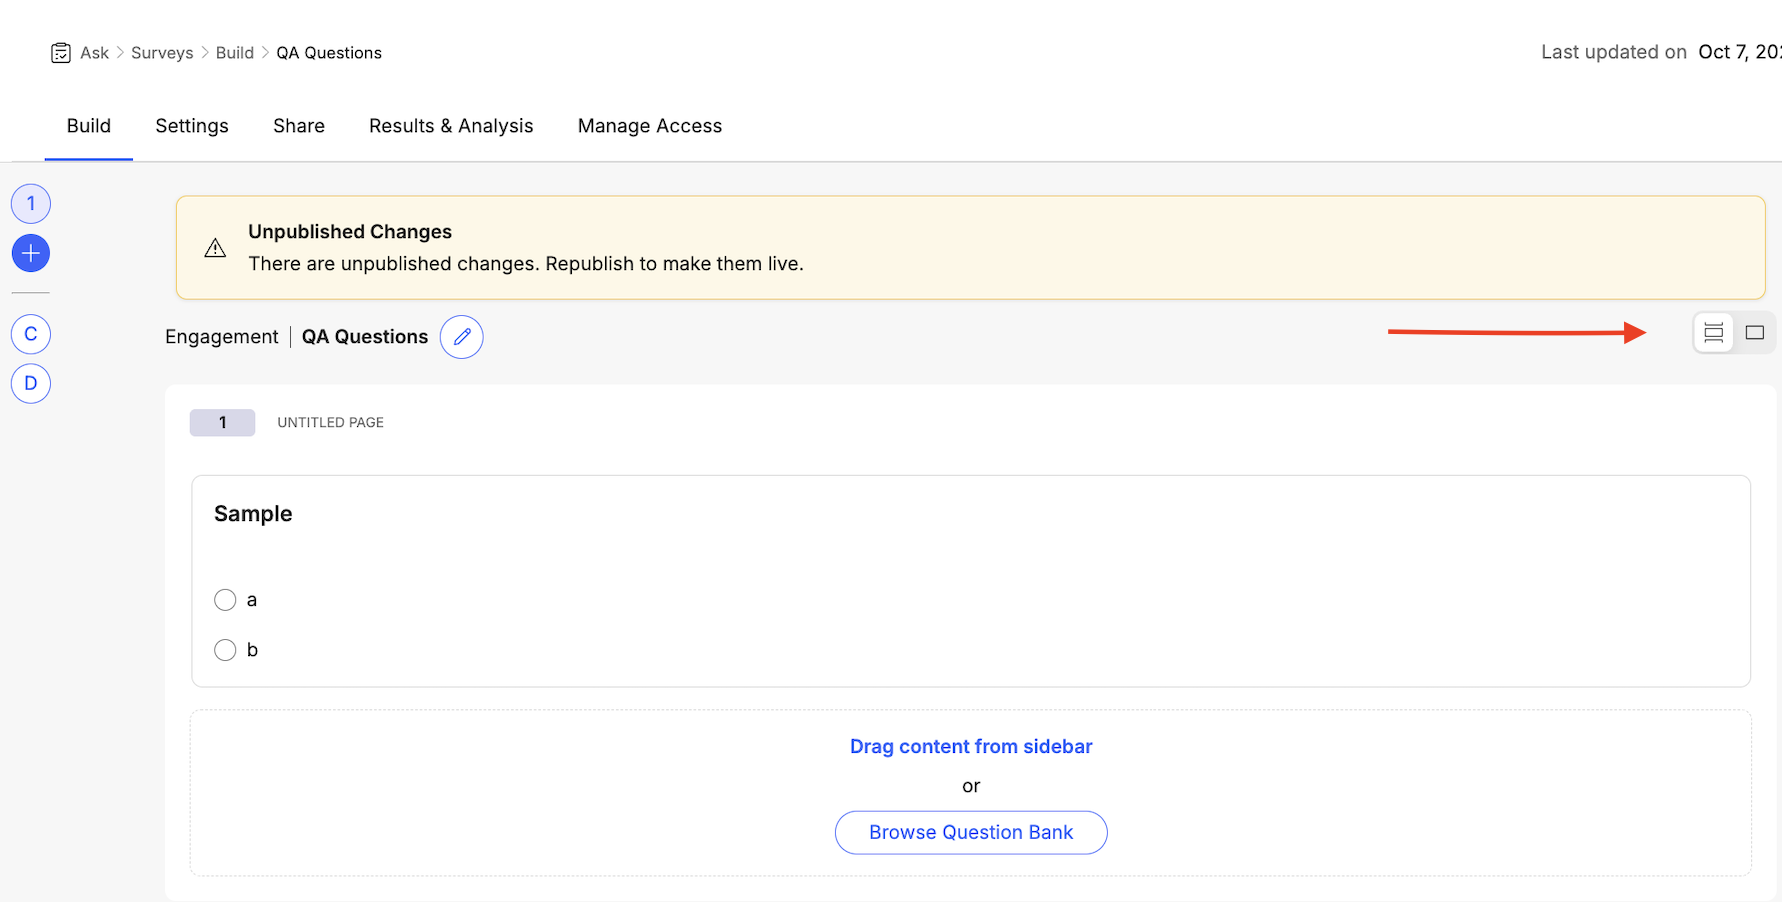The width and height of the screenshot is (1782, 902).
Task: Navigate to Surveys in breadcrumb
Action: point(162,53)
